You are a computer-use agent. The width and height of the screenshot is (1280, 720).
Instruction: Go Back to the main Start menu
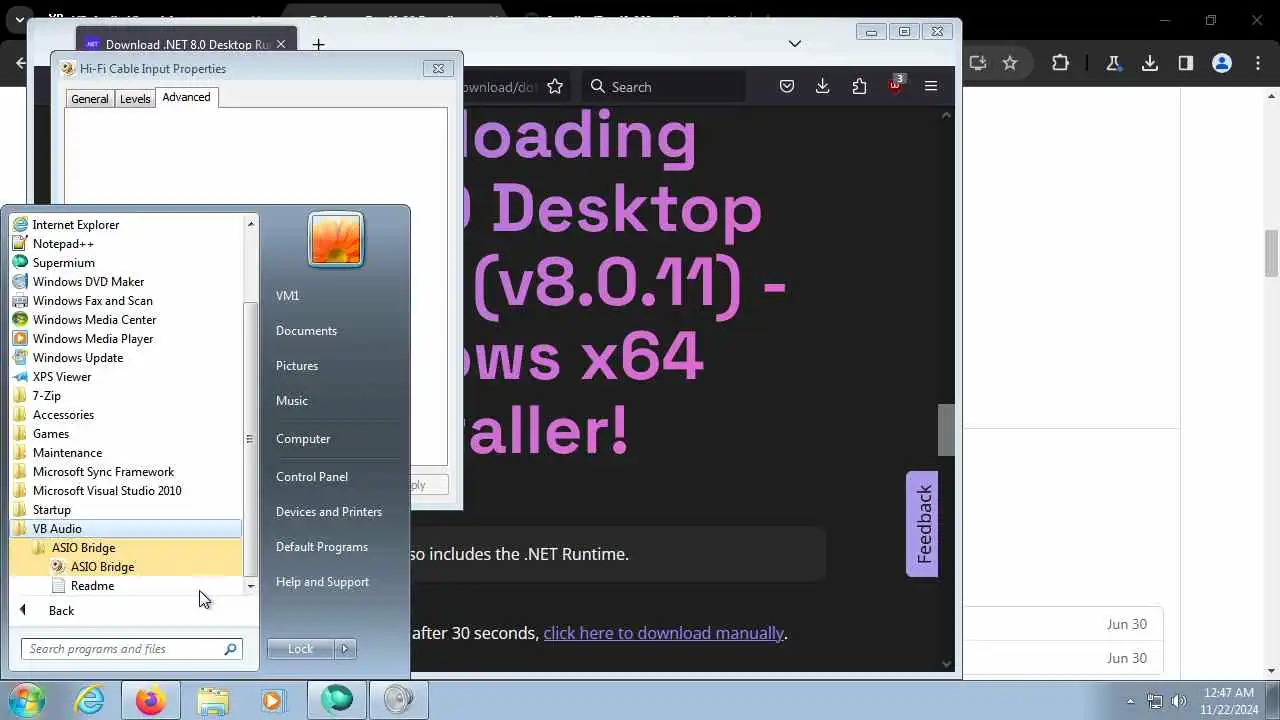point(61,611)
